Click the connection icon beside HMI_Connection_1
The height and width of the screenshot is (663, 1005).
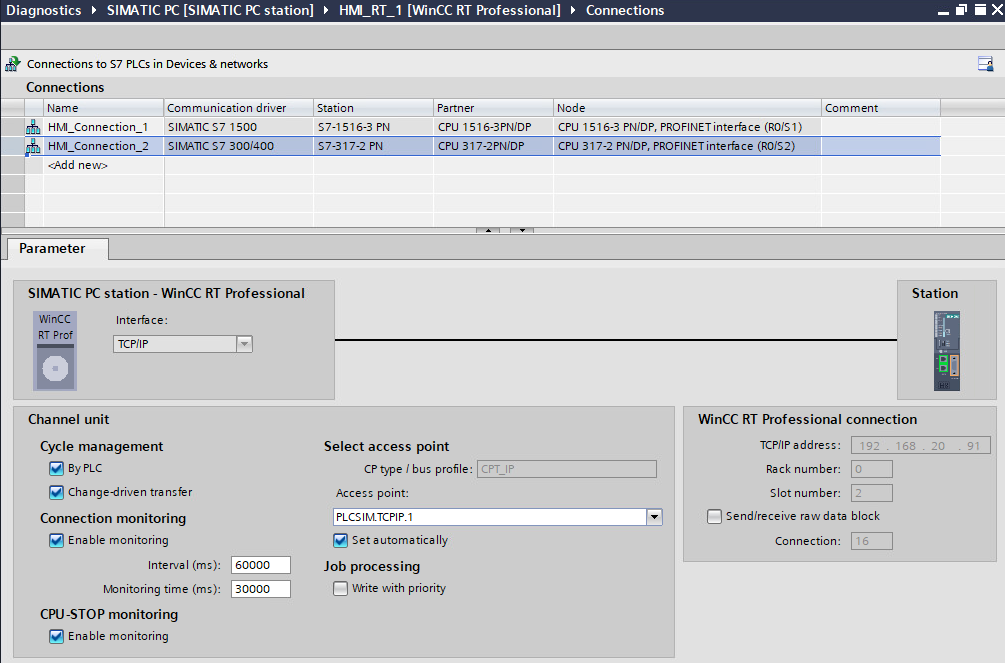[33, 127]
